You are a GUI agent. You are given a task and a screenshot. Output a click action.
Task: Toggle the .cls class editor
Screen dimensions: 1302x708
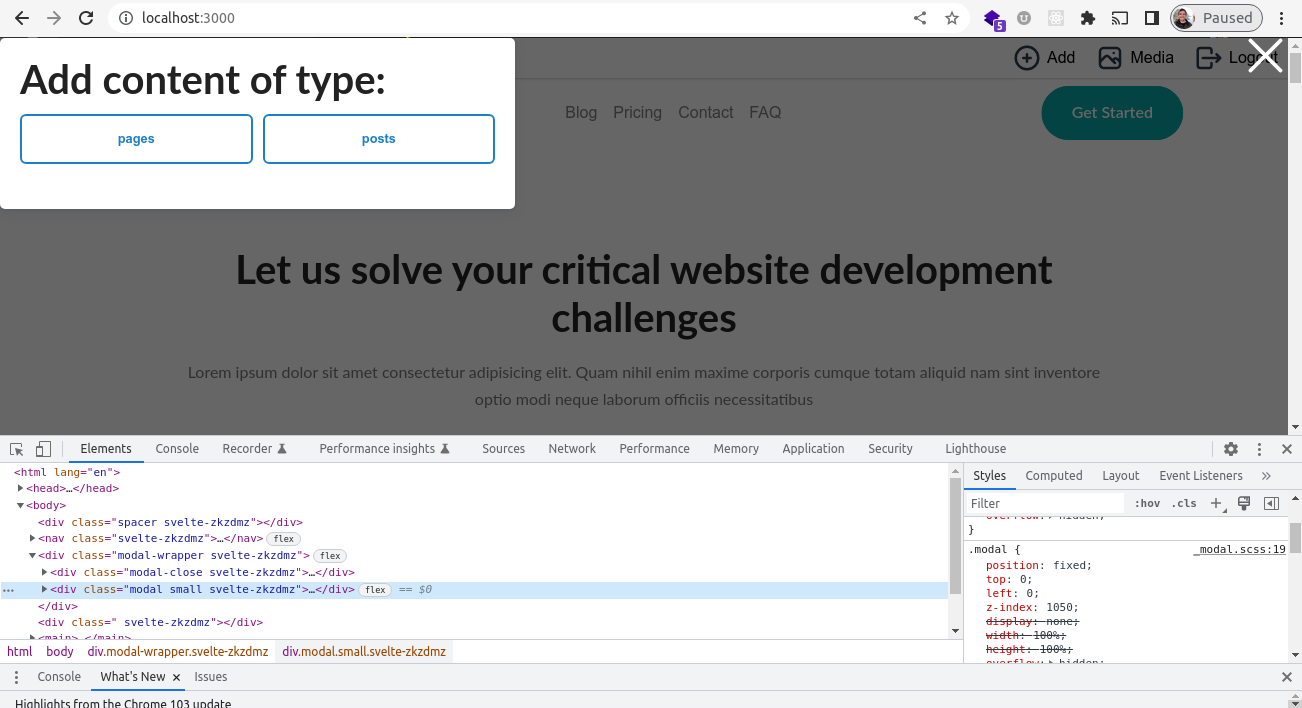(x=1184, y=503)
